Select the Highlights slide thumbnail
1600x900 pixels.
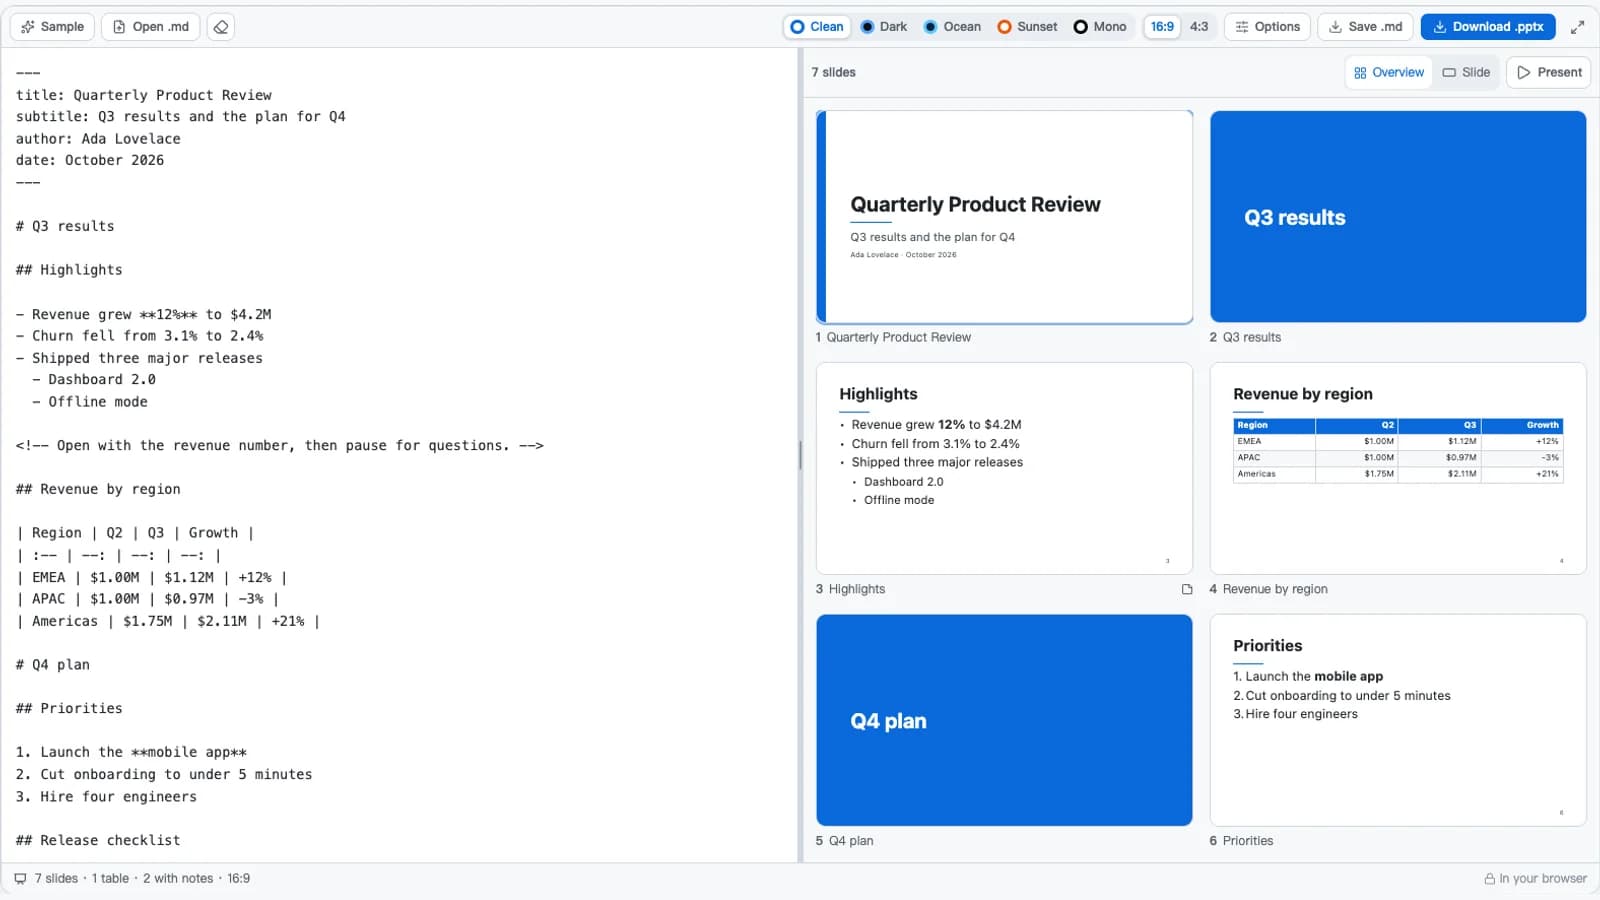pyautogui.click(x=1004, y=468)
